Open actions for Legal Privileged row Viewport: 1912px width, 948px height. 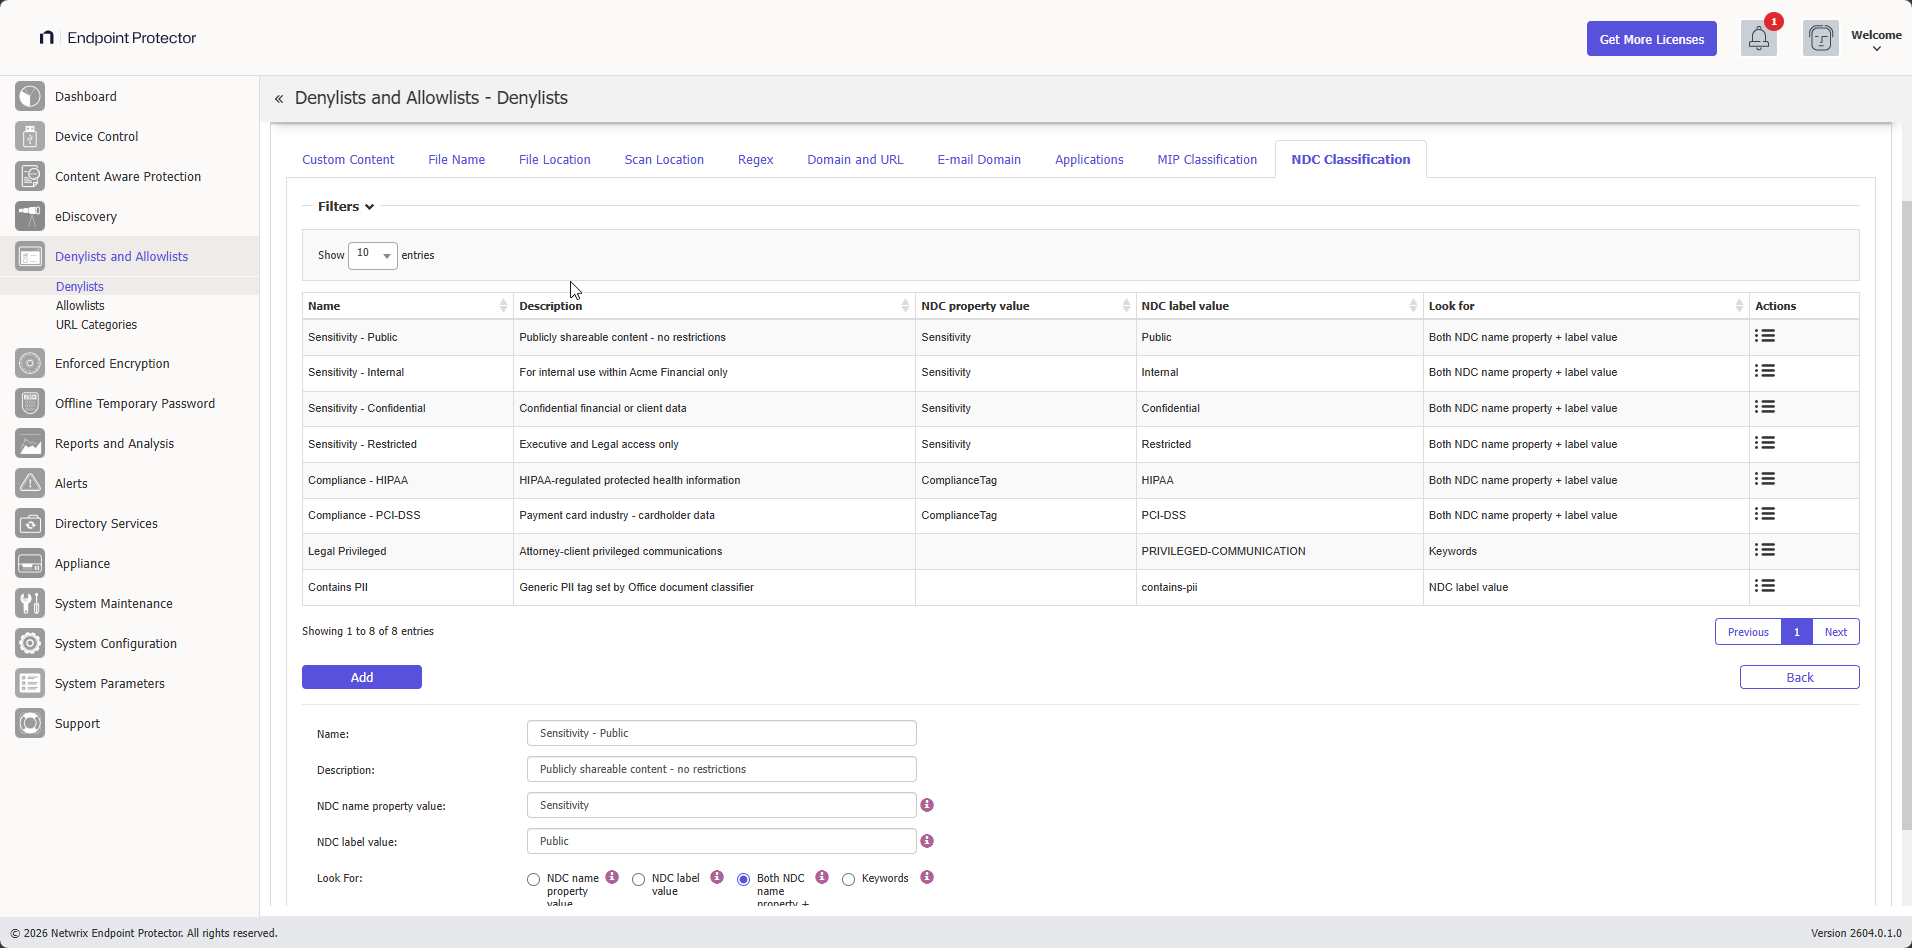[x=1765, y=550]
